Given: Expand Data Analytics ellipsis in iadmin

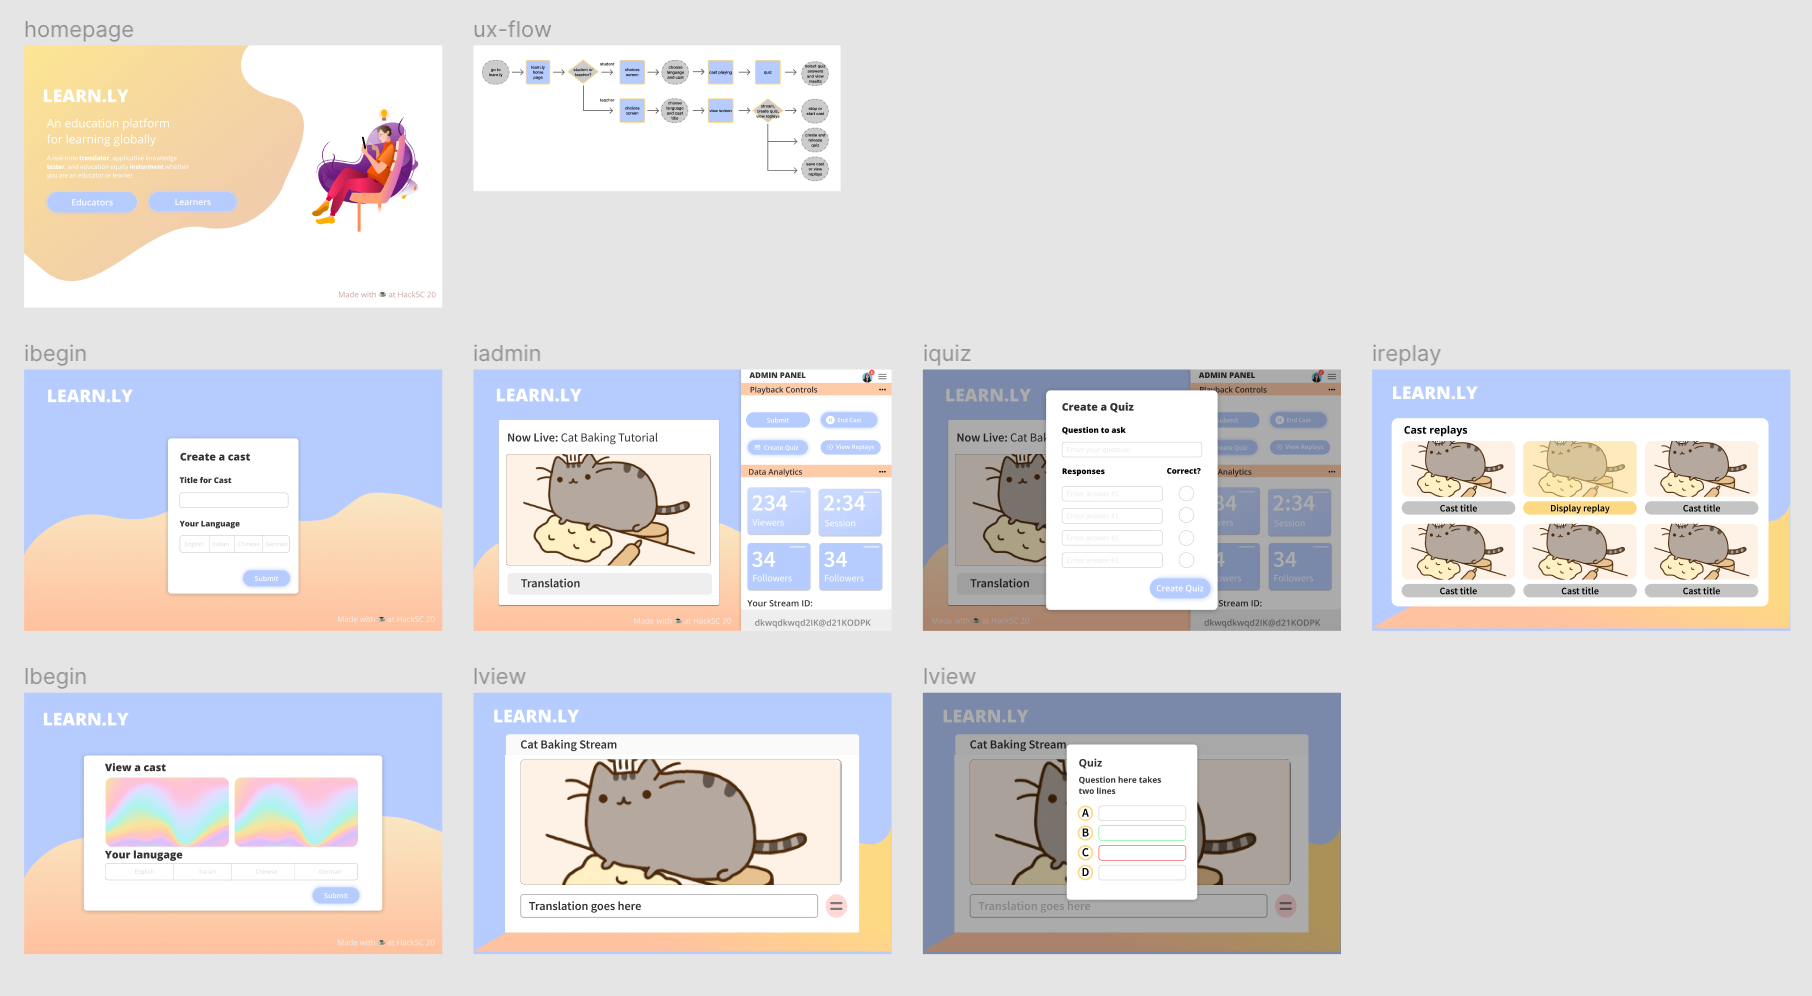Looking at the screenshot, I should pyautogui.click(x=882, y=472).
